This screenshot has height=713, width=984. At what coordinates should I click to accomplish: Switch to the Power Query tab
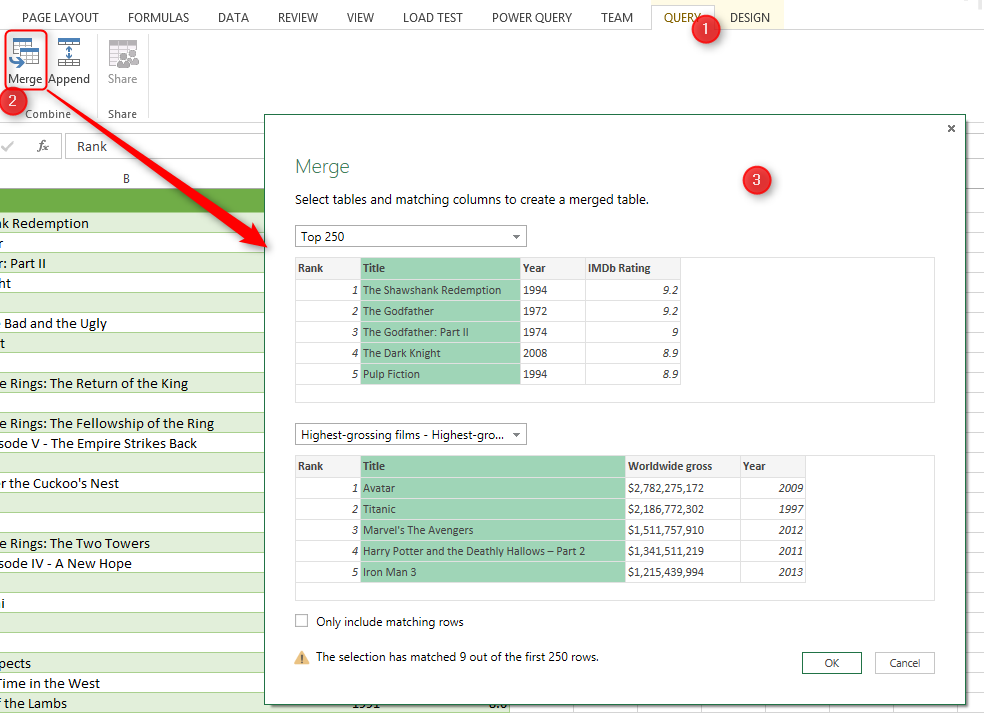point(532,17)
